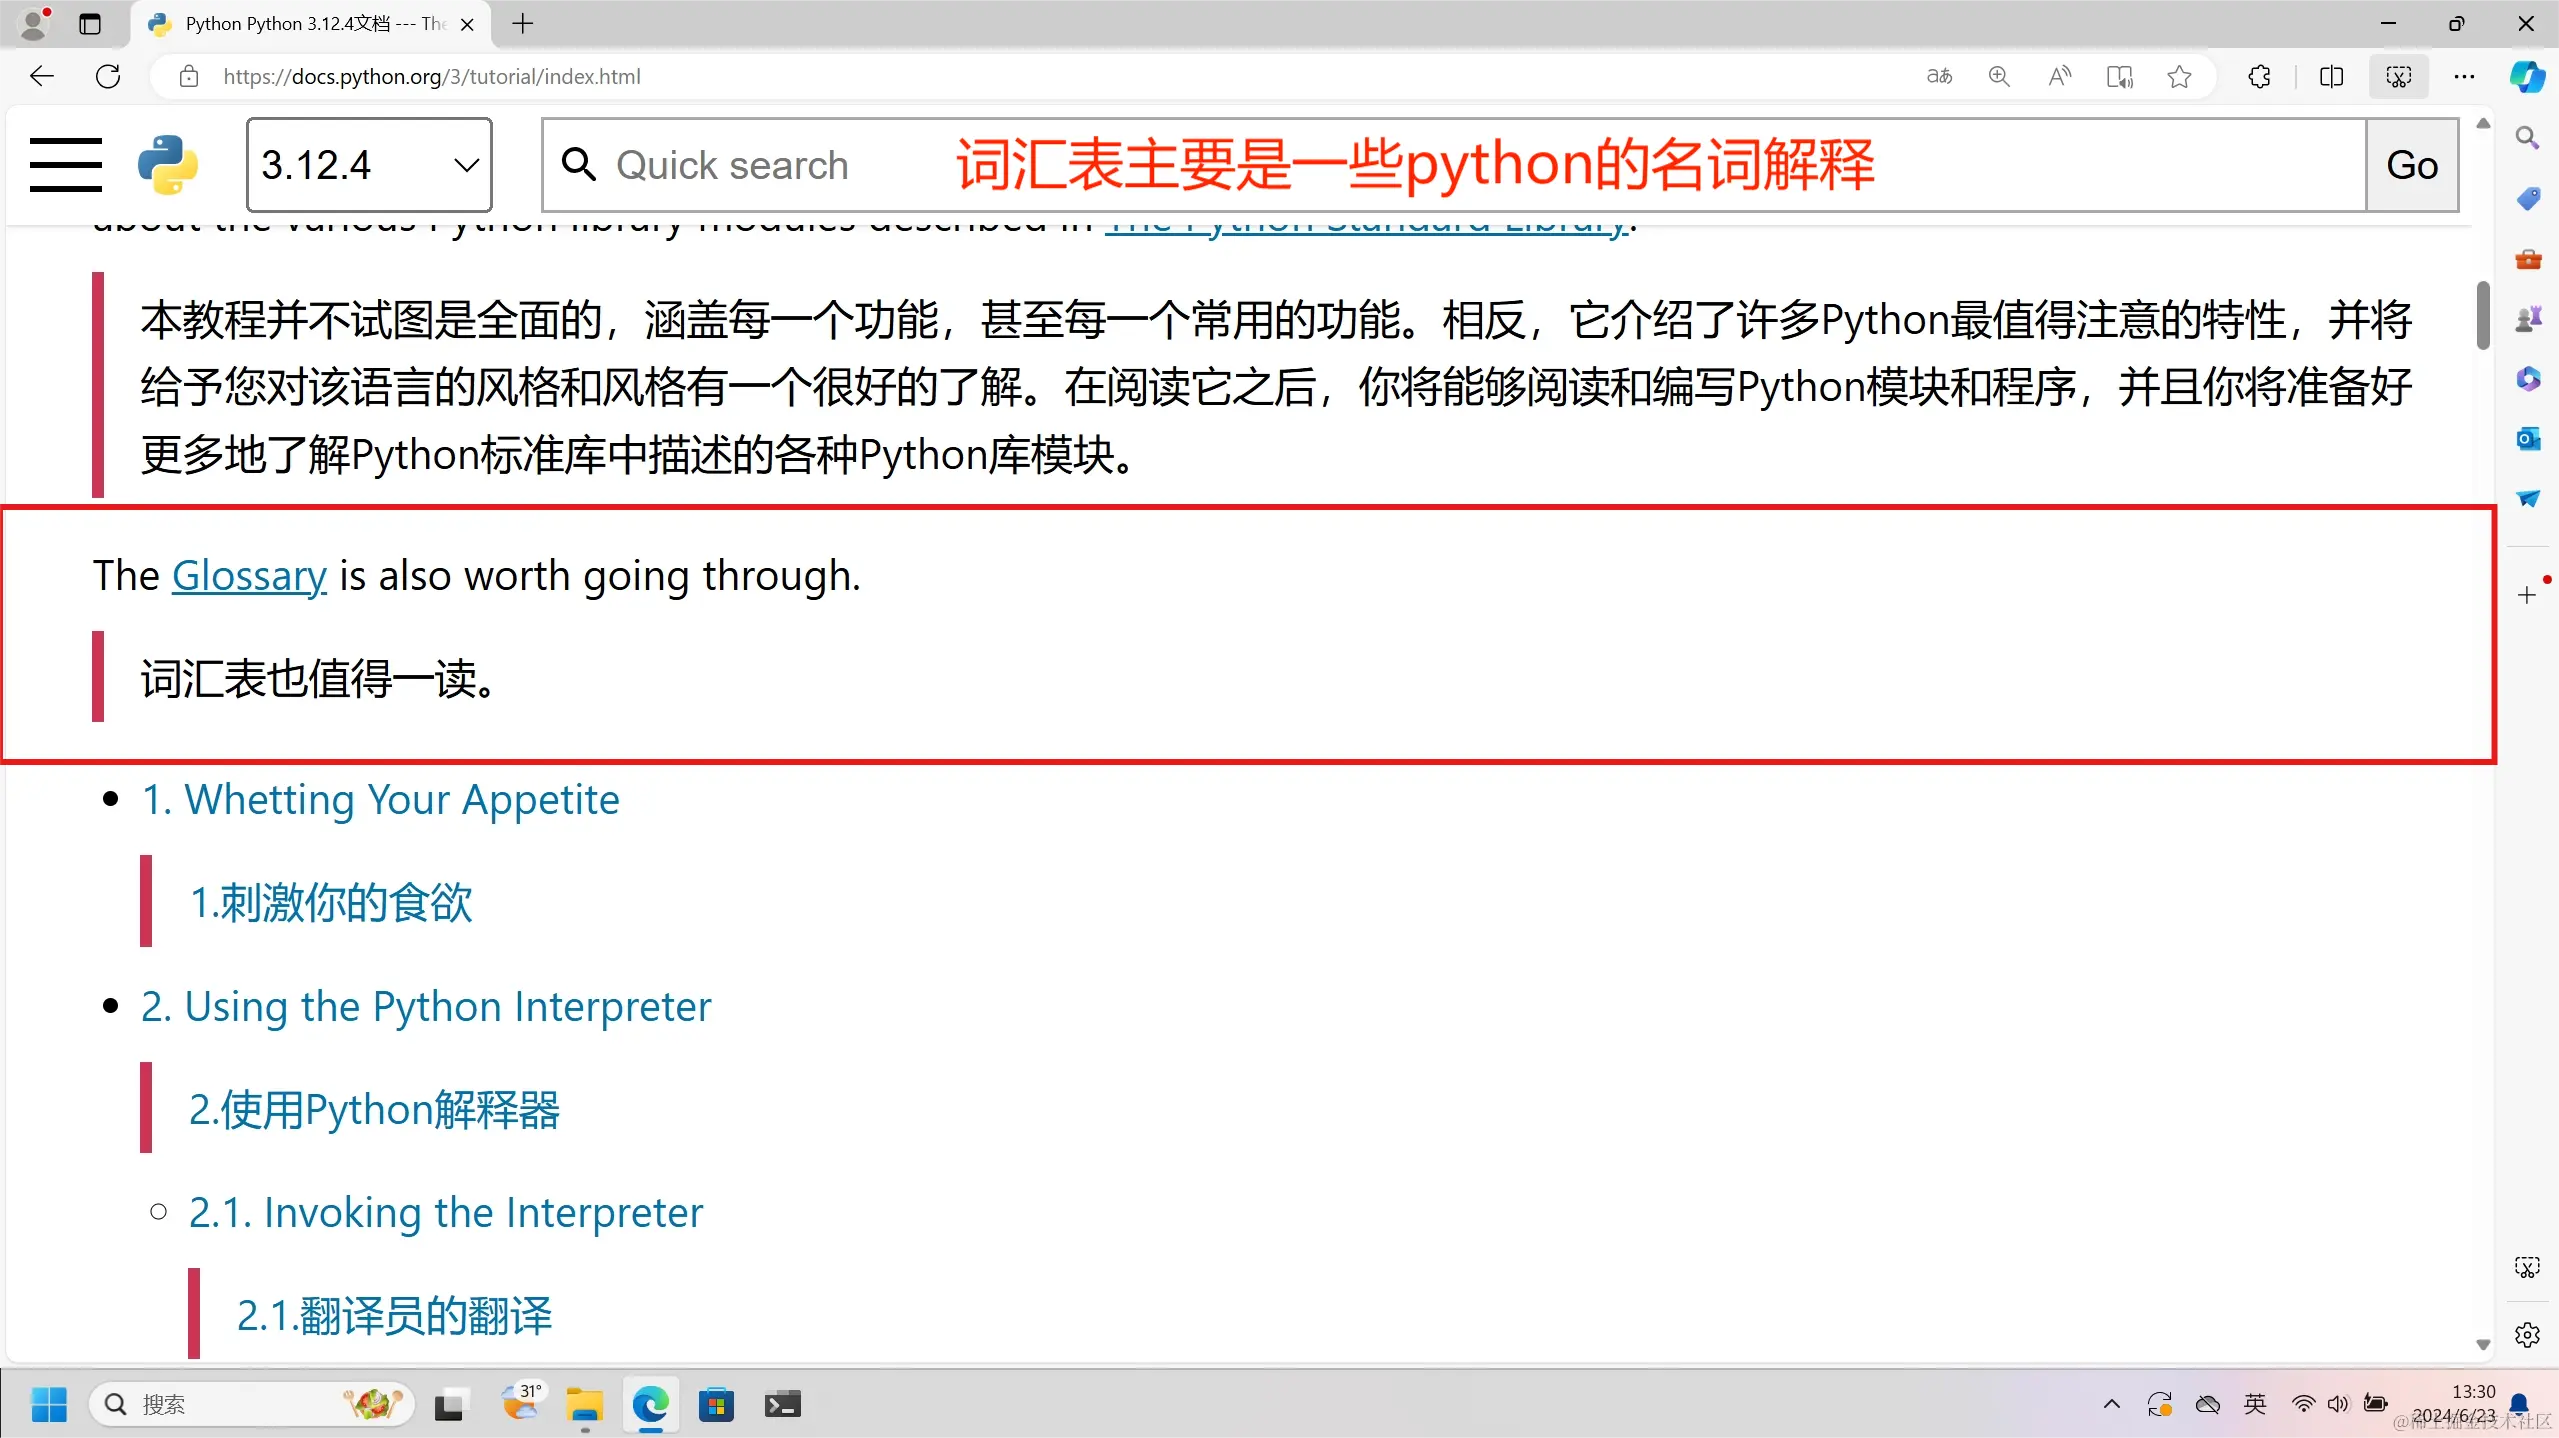Toggle split screen view icon
Viewport: 2559px width, 1438px height.
[2331, 77]
